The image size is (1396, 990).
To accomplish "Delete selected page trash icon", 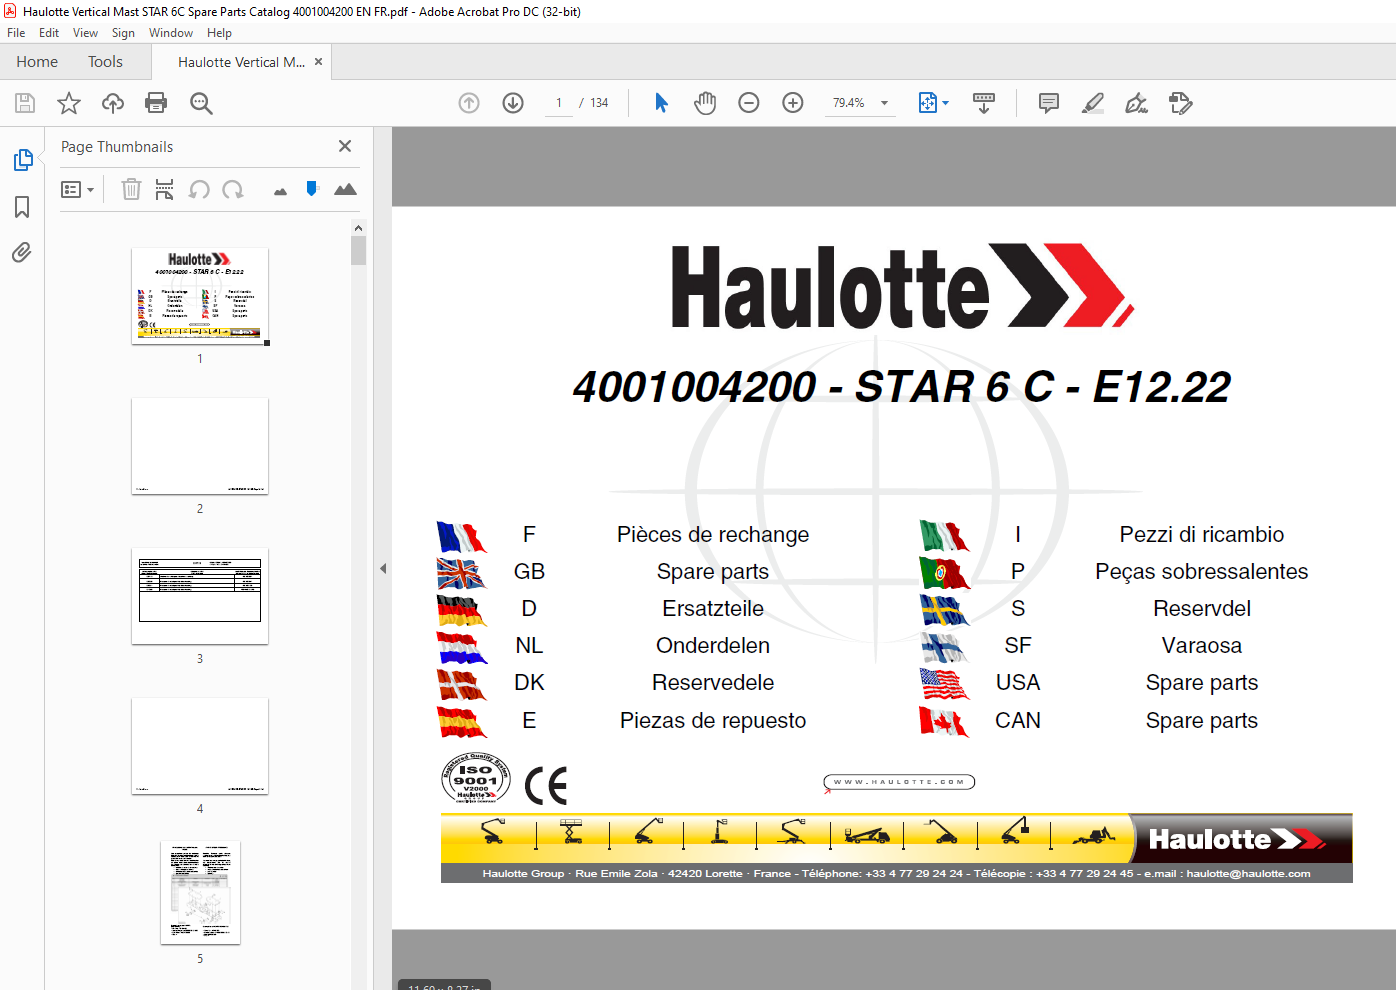I will tap(131, 189).
